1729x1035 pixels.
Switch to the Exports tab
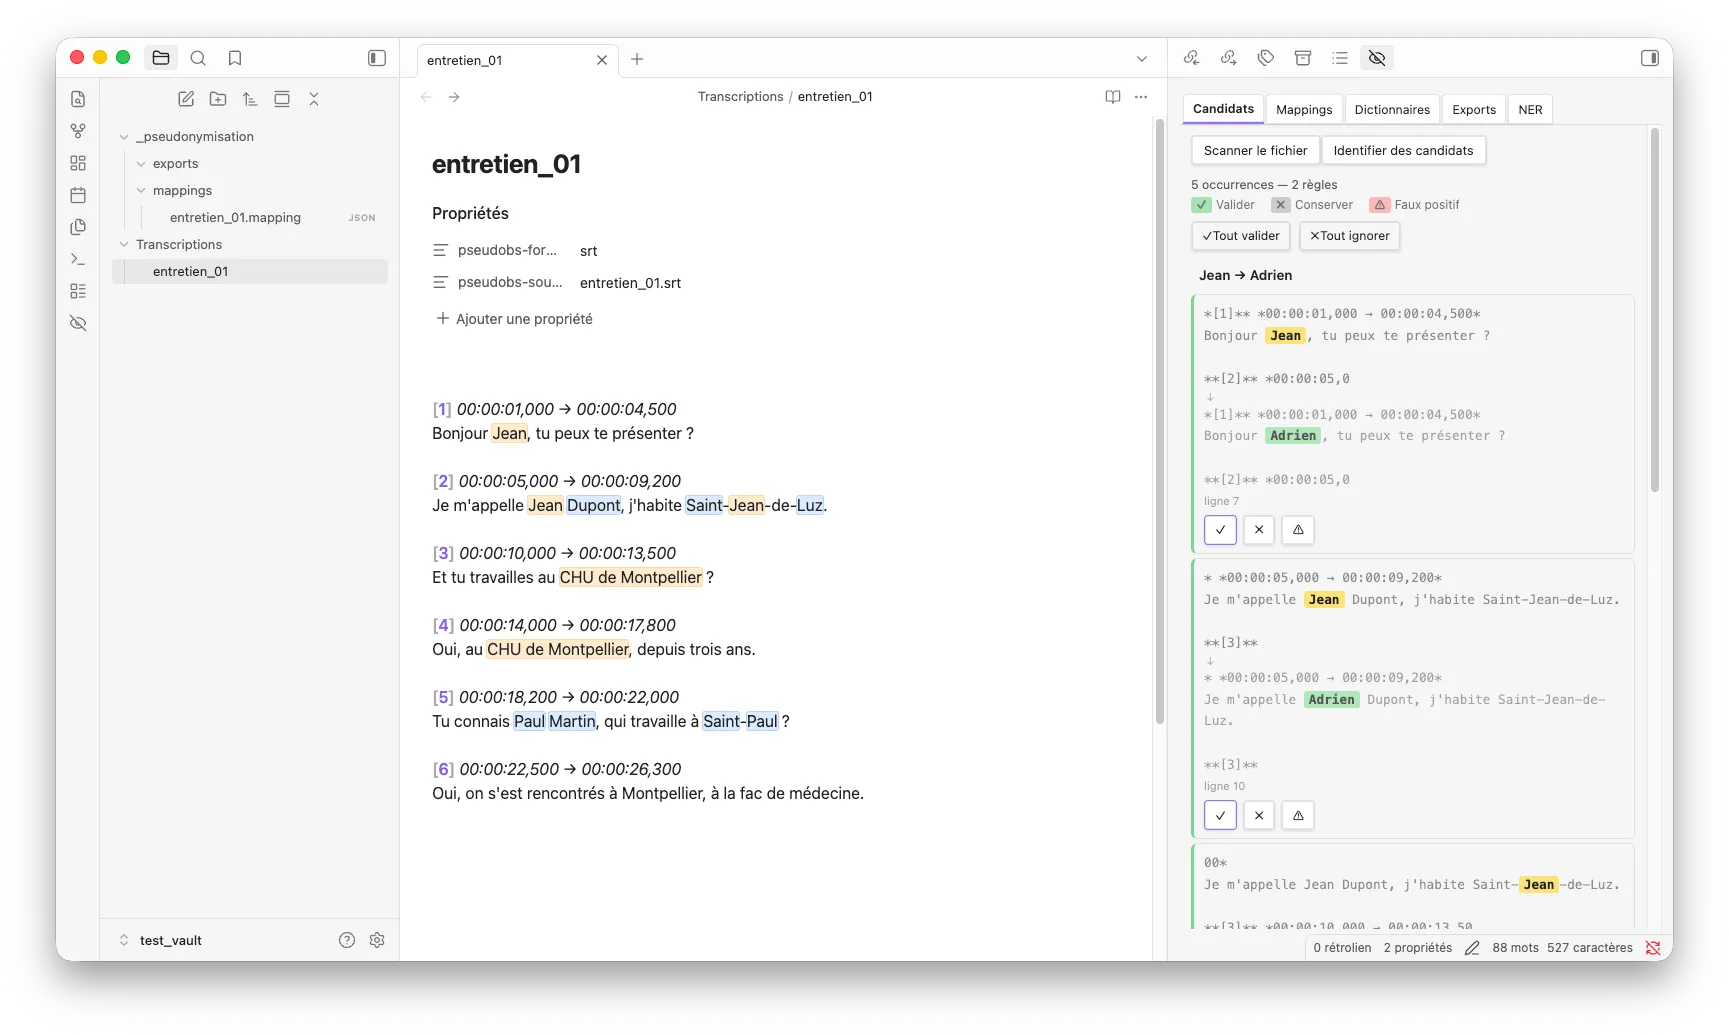pos(1474,110)
